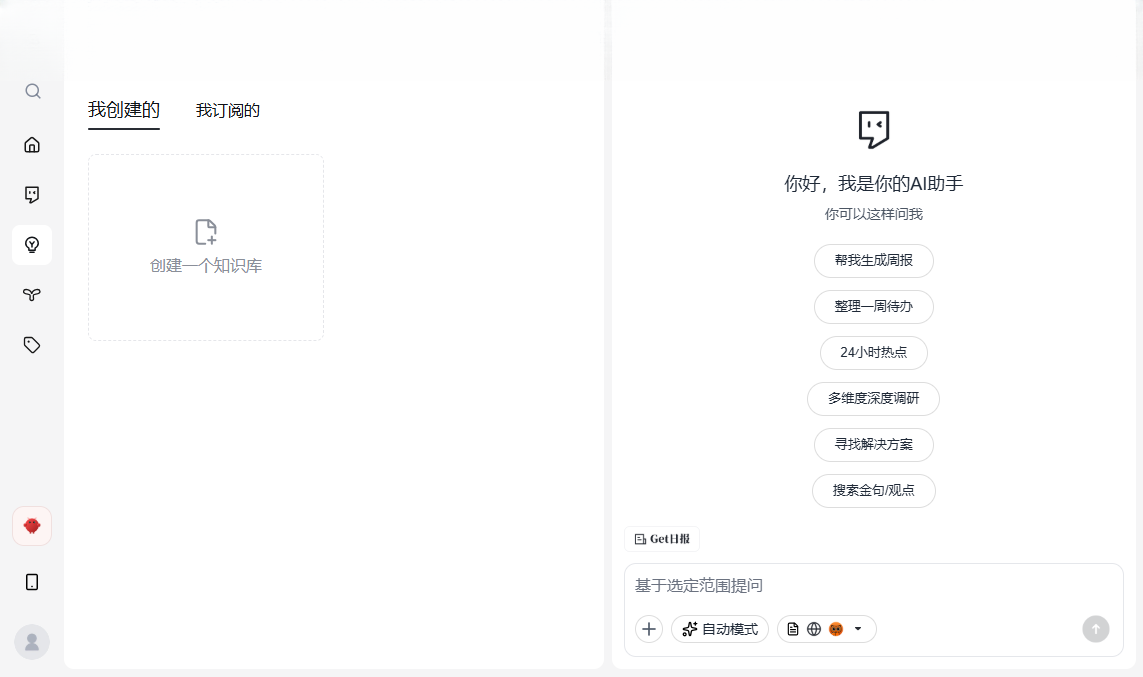Click the Get日报 chip
The image size is (1143, 677).
tap(662, 539)
